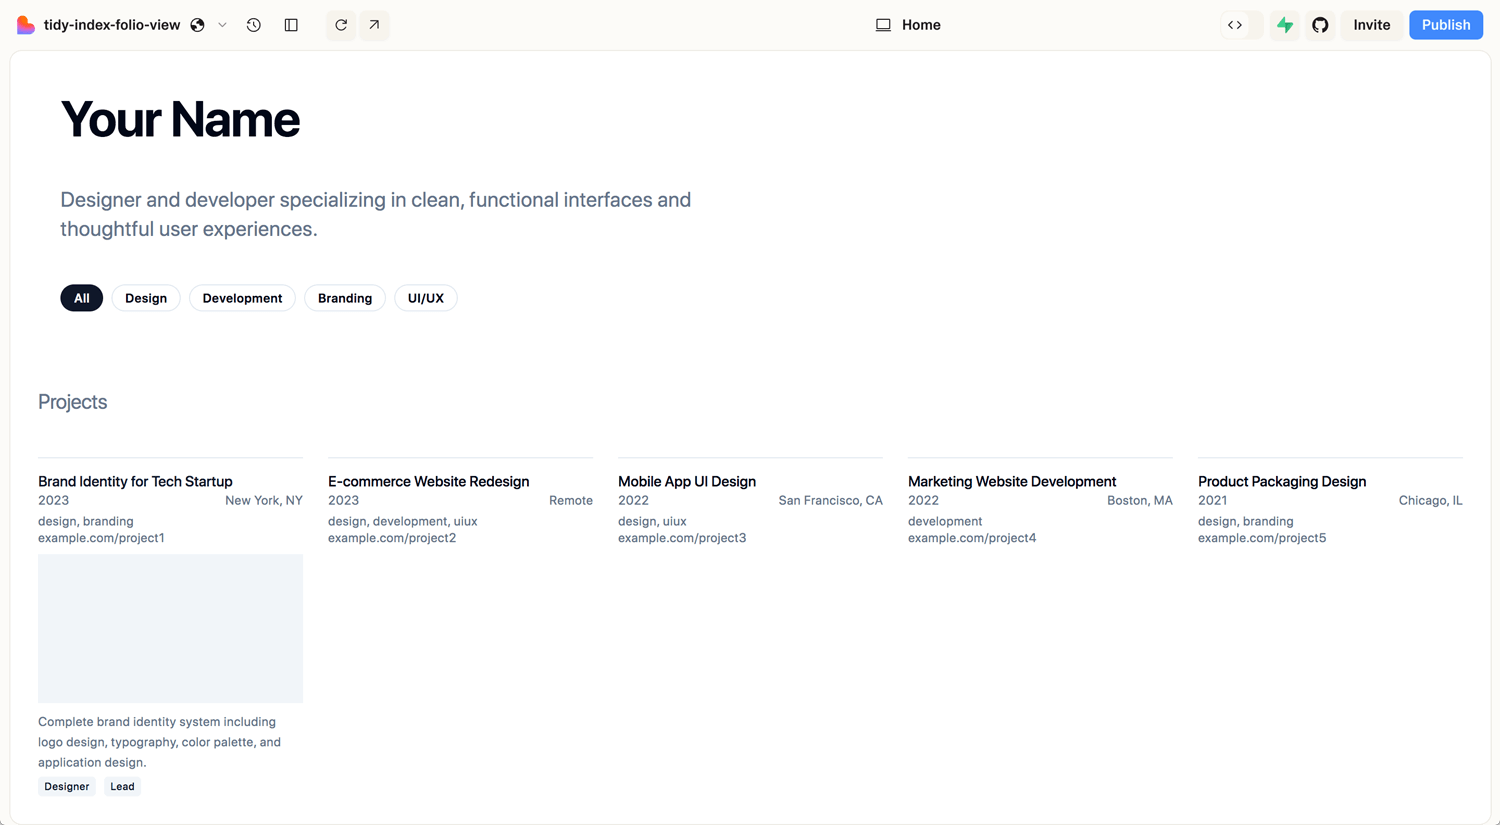Expand the project name dropdown chevron
The height and width of the screenshot is (825, 1500).
click(222, 25)
